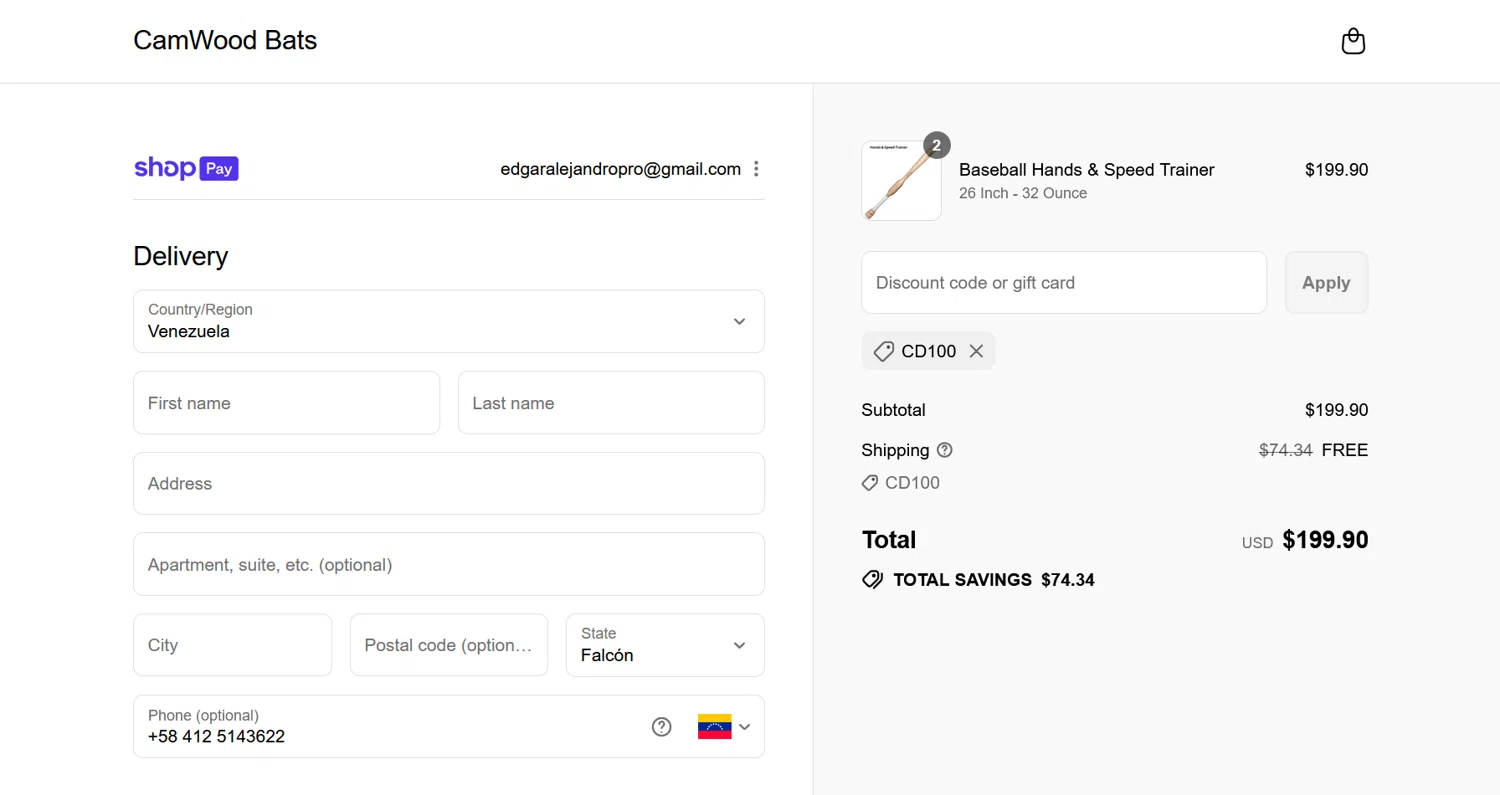Focus the Last name field
Viewport: 1500px width, 795px height.
click(611, 403)
